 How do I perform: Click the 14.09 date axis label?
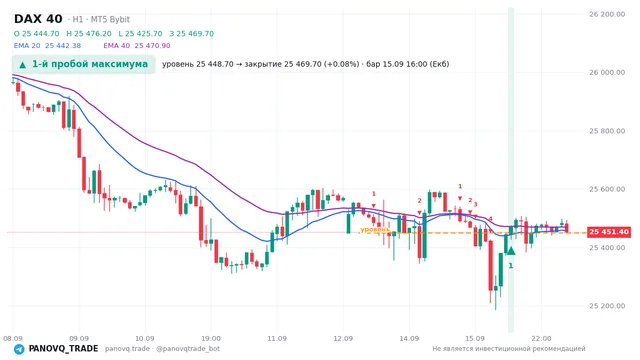[409, 338]
